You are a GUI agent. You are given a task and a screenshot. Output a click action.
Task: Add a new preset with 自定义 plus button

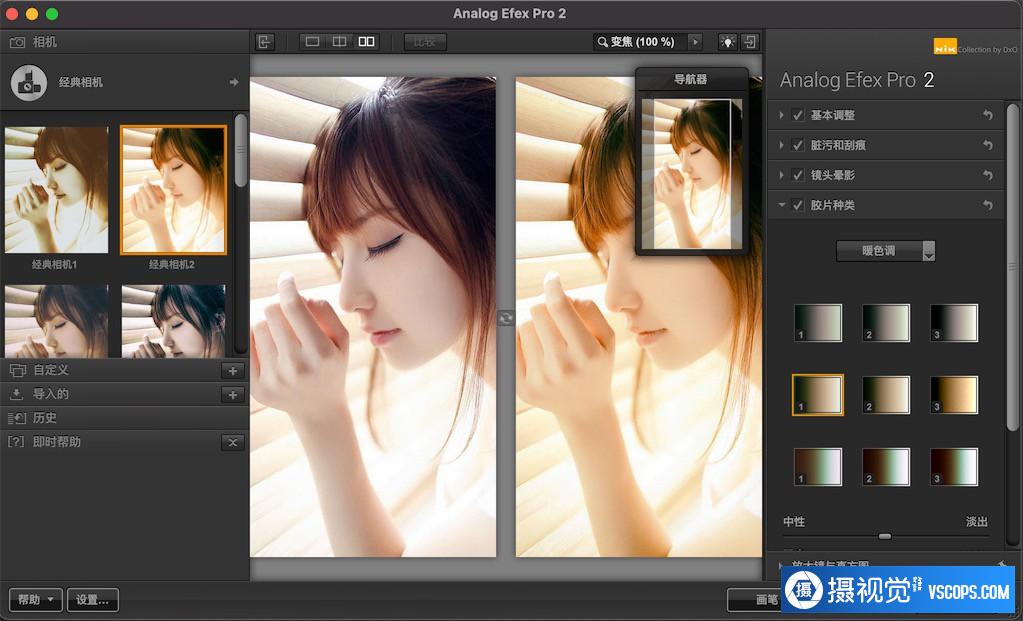coord(233,371)
